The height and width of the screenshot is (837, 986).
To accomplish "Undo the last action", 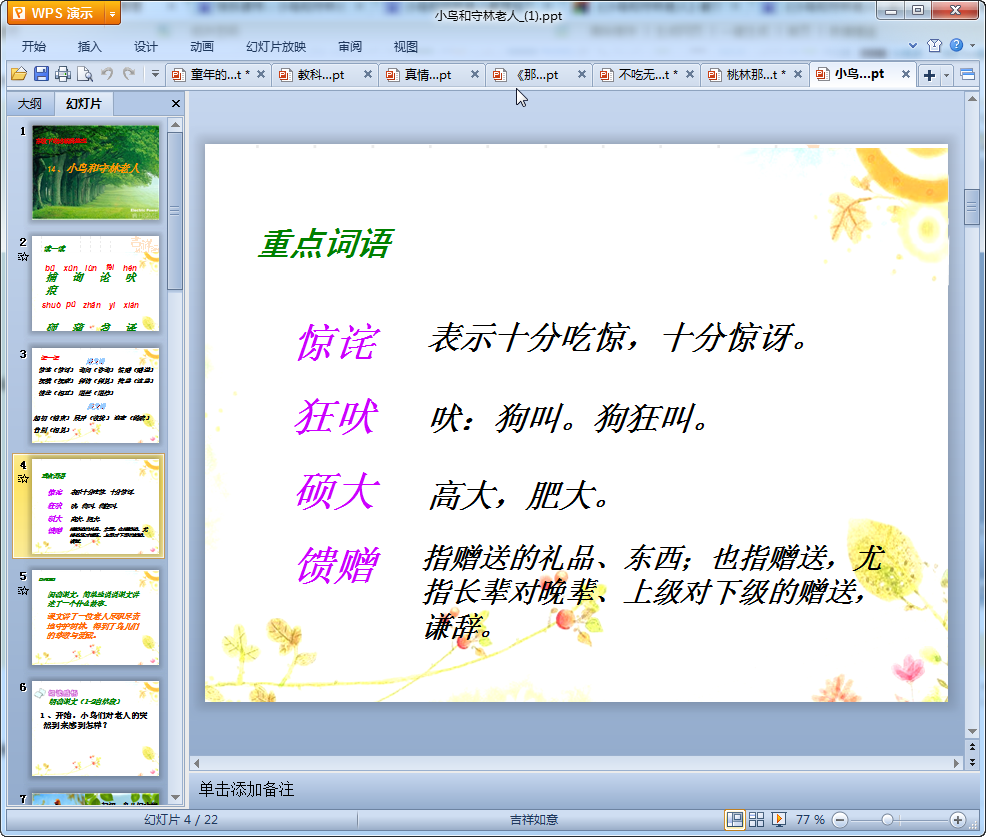I will click(107, 74).
